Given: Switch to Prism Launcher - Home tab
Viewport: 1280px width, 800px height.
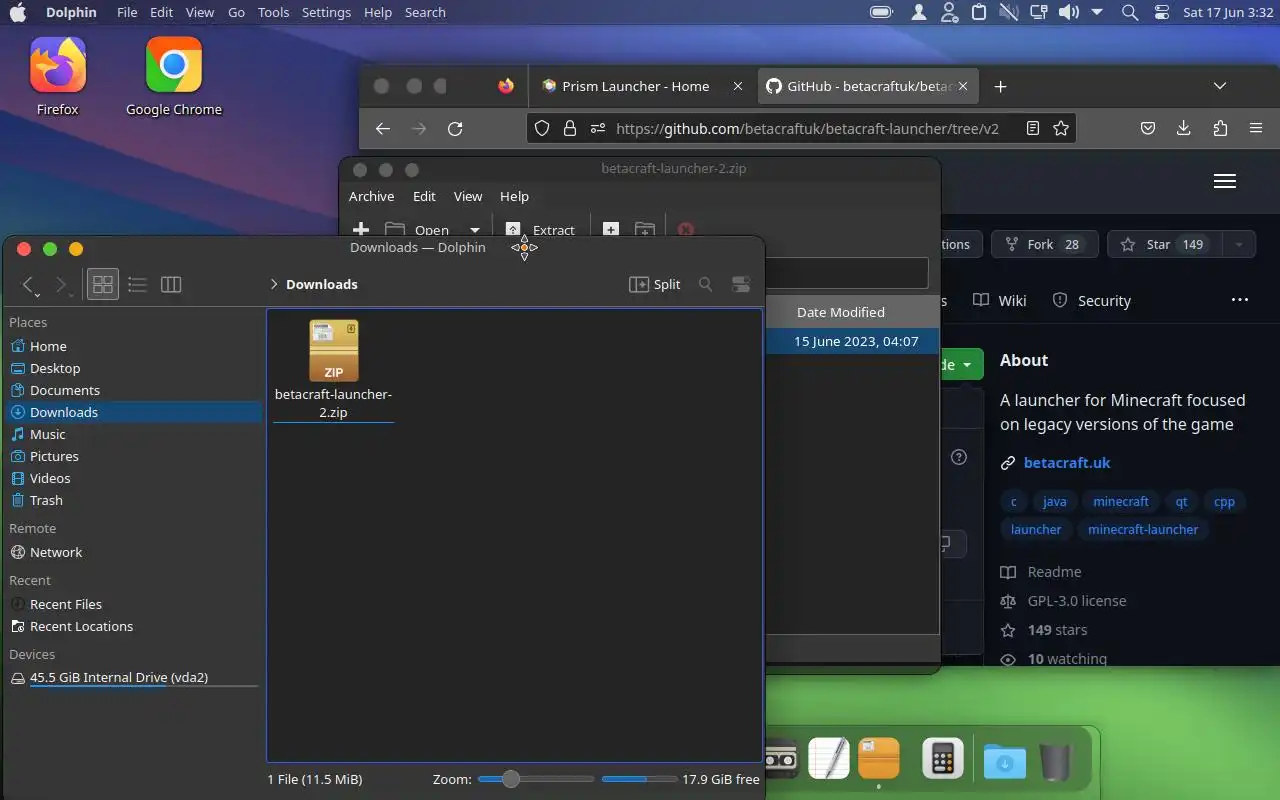Looking at the screenshot, I should coord(635,86).
